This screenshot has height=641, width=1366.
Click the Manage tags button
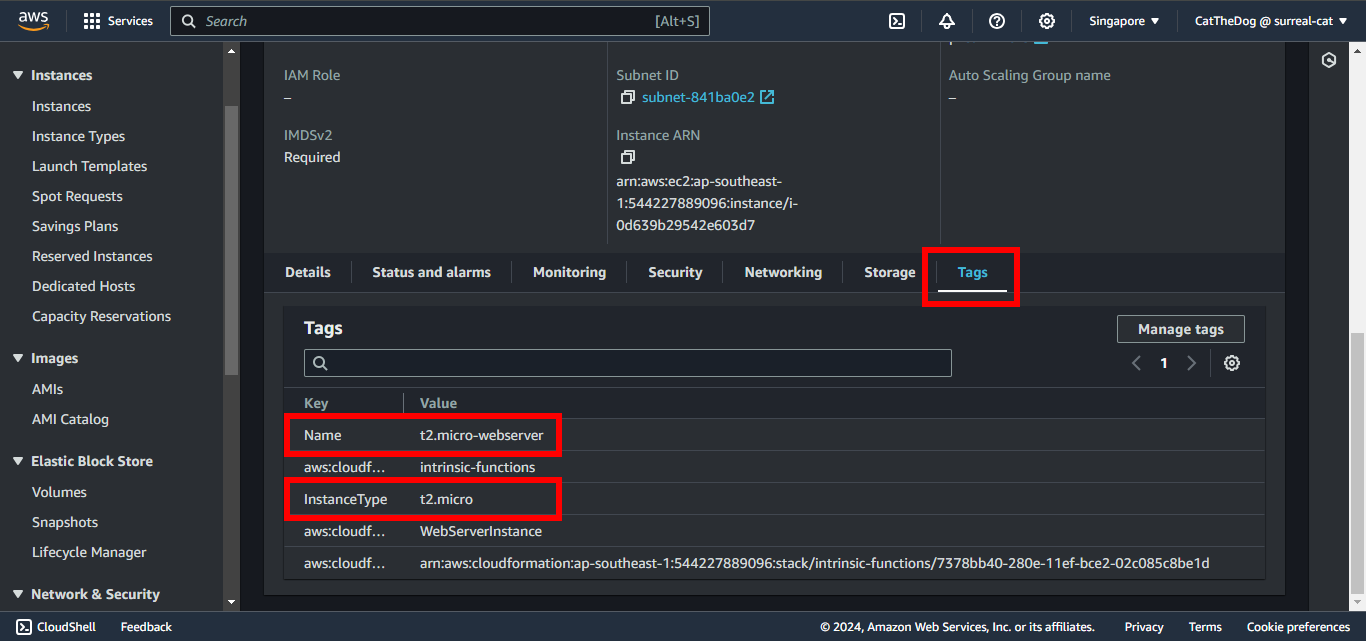pyautogui.click(x=1180, y=329)
